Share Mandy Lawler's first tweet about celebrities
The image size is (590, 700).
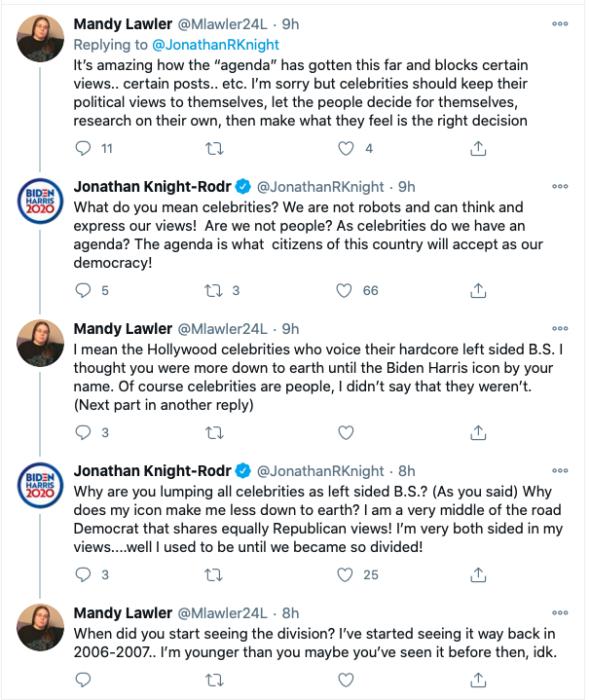[x=478, y=148]
